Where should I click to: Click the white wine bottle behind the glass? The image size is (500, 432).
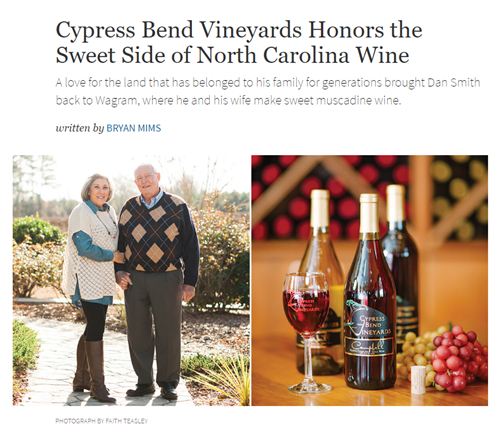click(321, 282)
